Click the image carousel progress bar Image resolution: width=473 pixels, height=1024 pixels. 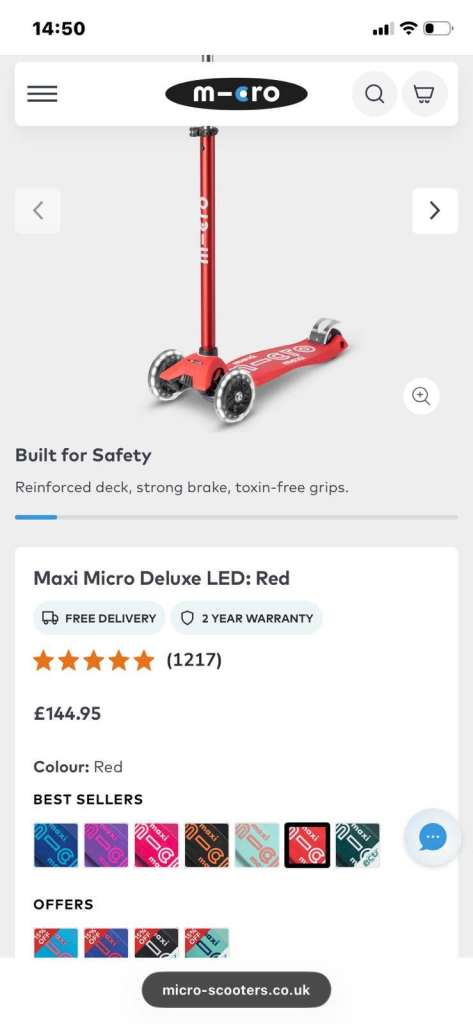pos(236,517)
